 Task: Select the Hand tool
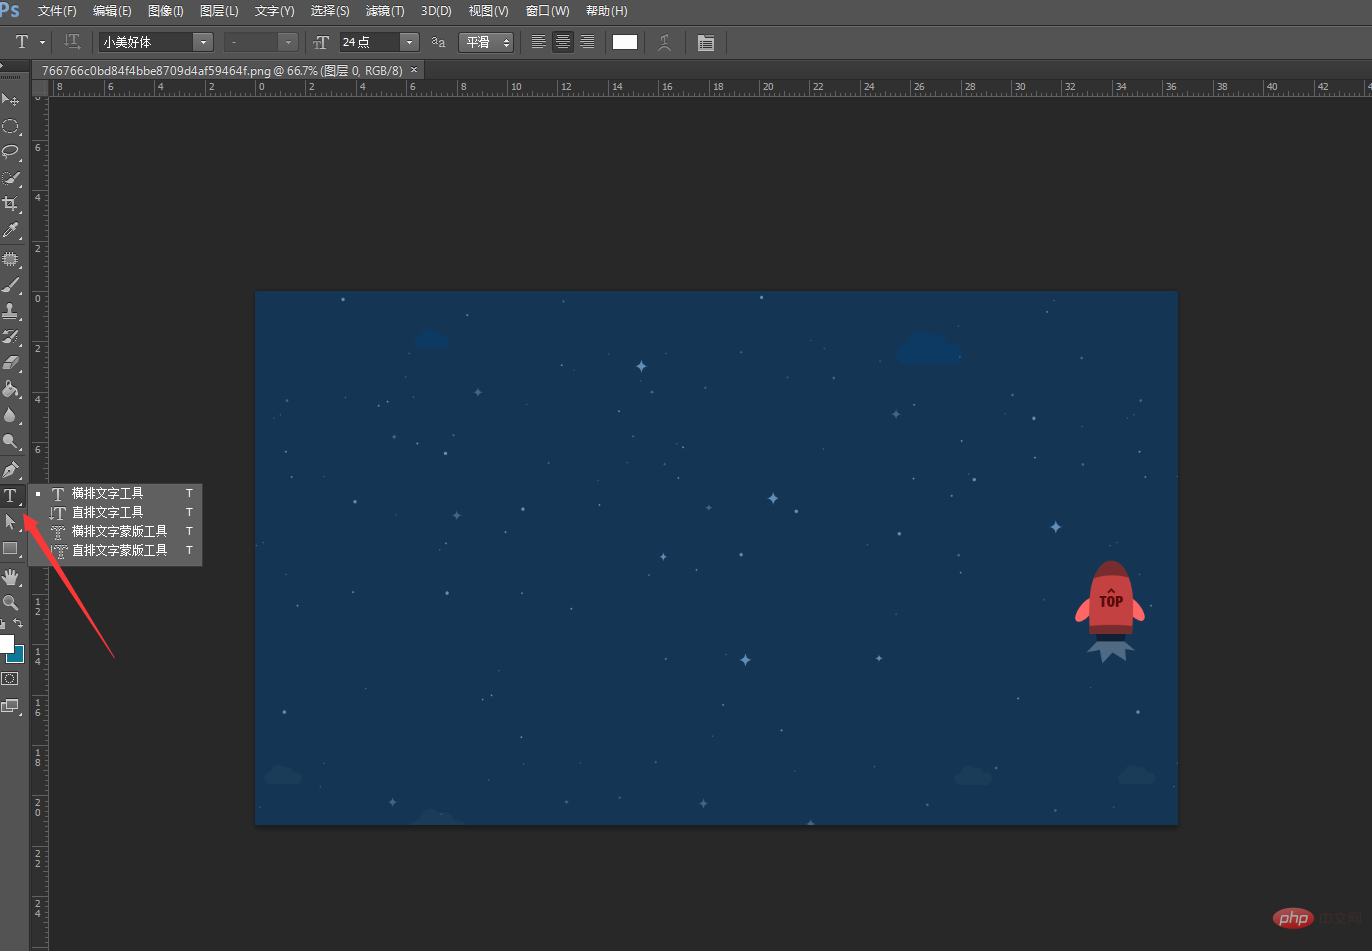tap(10, 576)
